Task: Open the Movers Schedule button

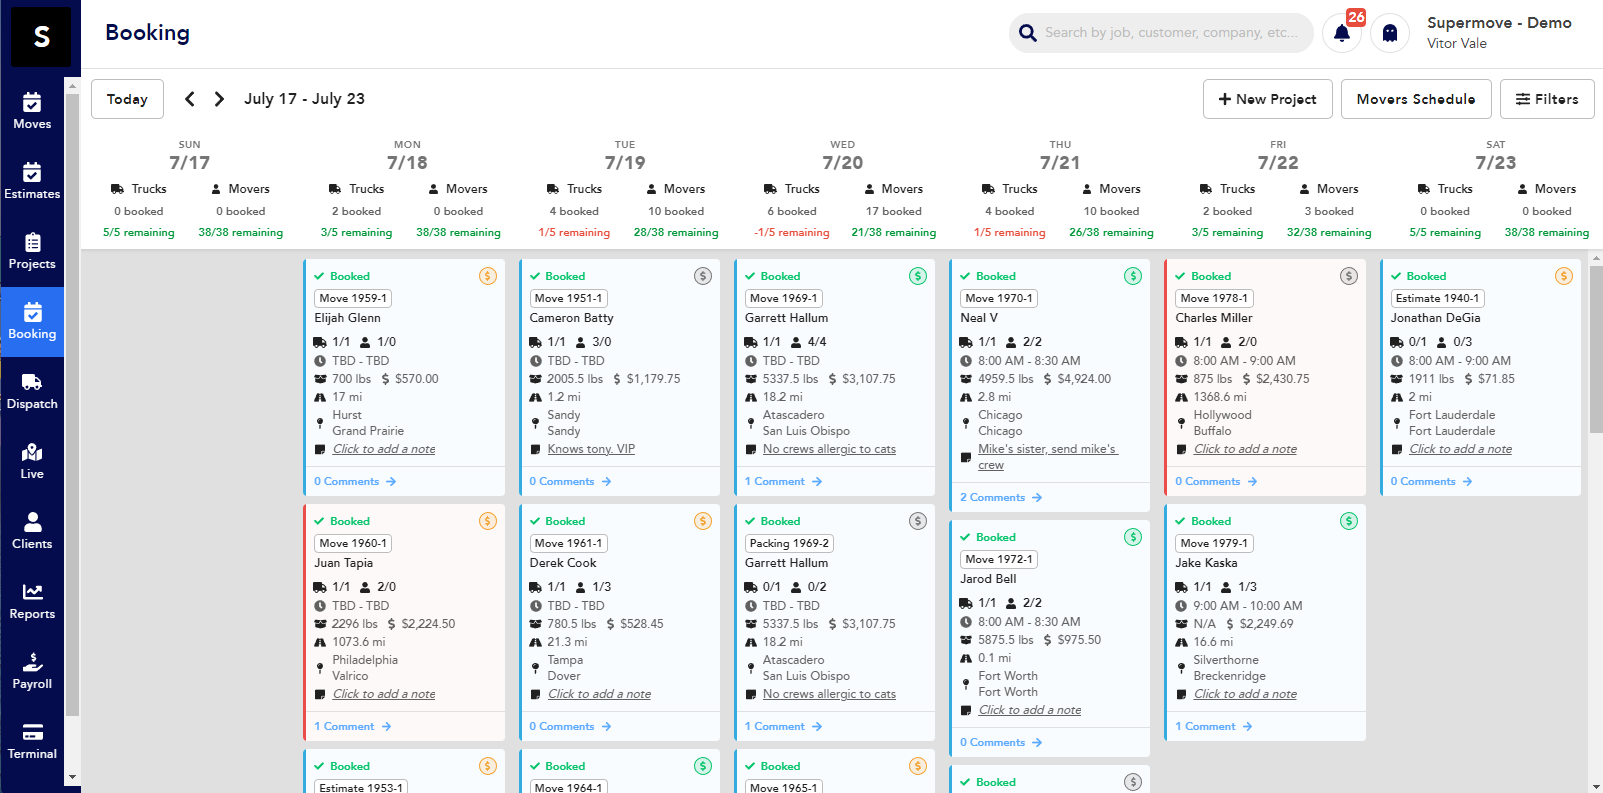Action: [1415, 99]
